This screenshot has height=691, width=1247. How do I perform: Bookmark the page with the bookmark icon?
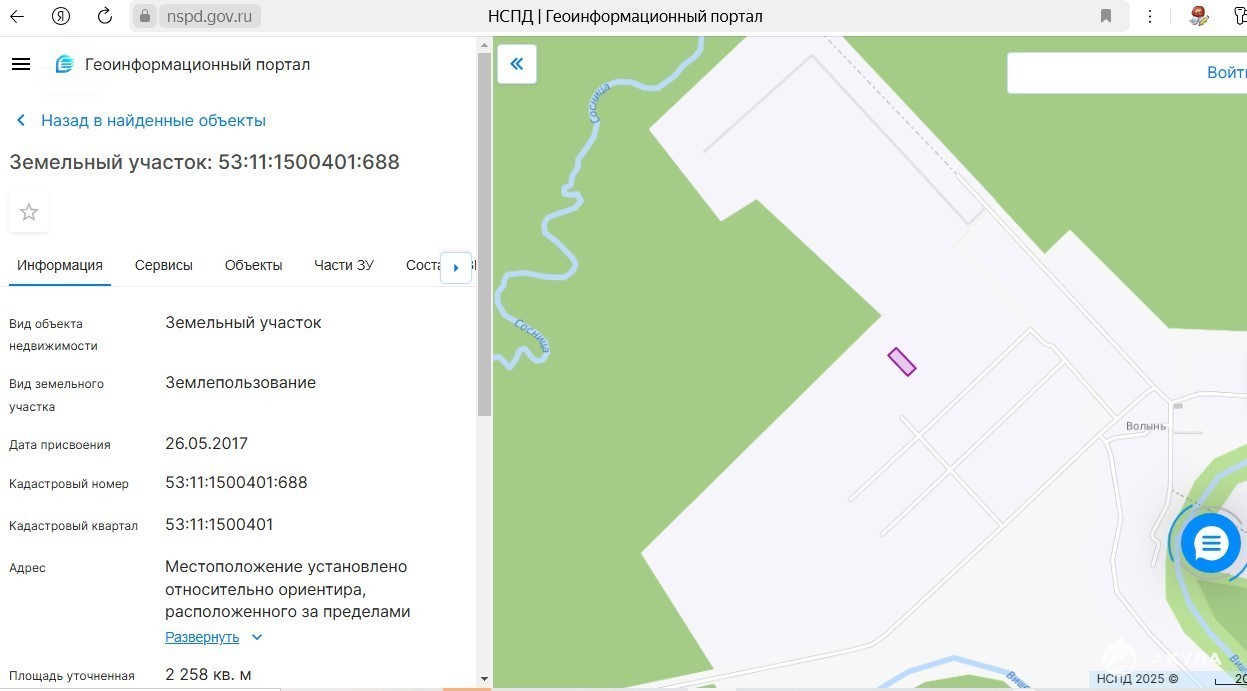(x=1106, y=16)
